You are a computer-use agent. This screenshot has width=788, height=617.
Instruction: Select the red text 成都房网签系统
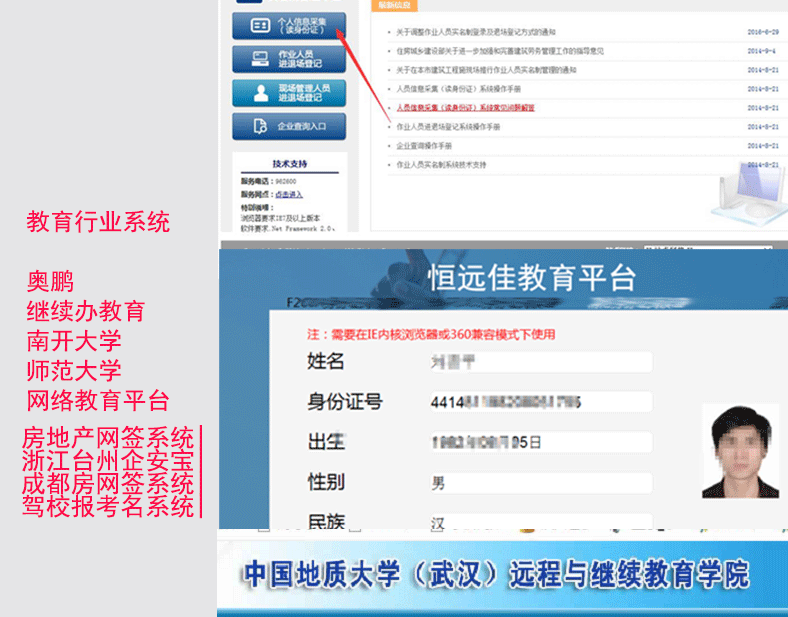click(x=108, y=484)
